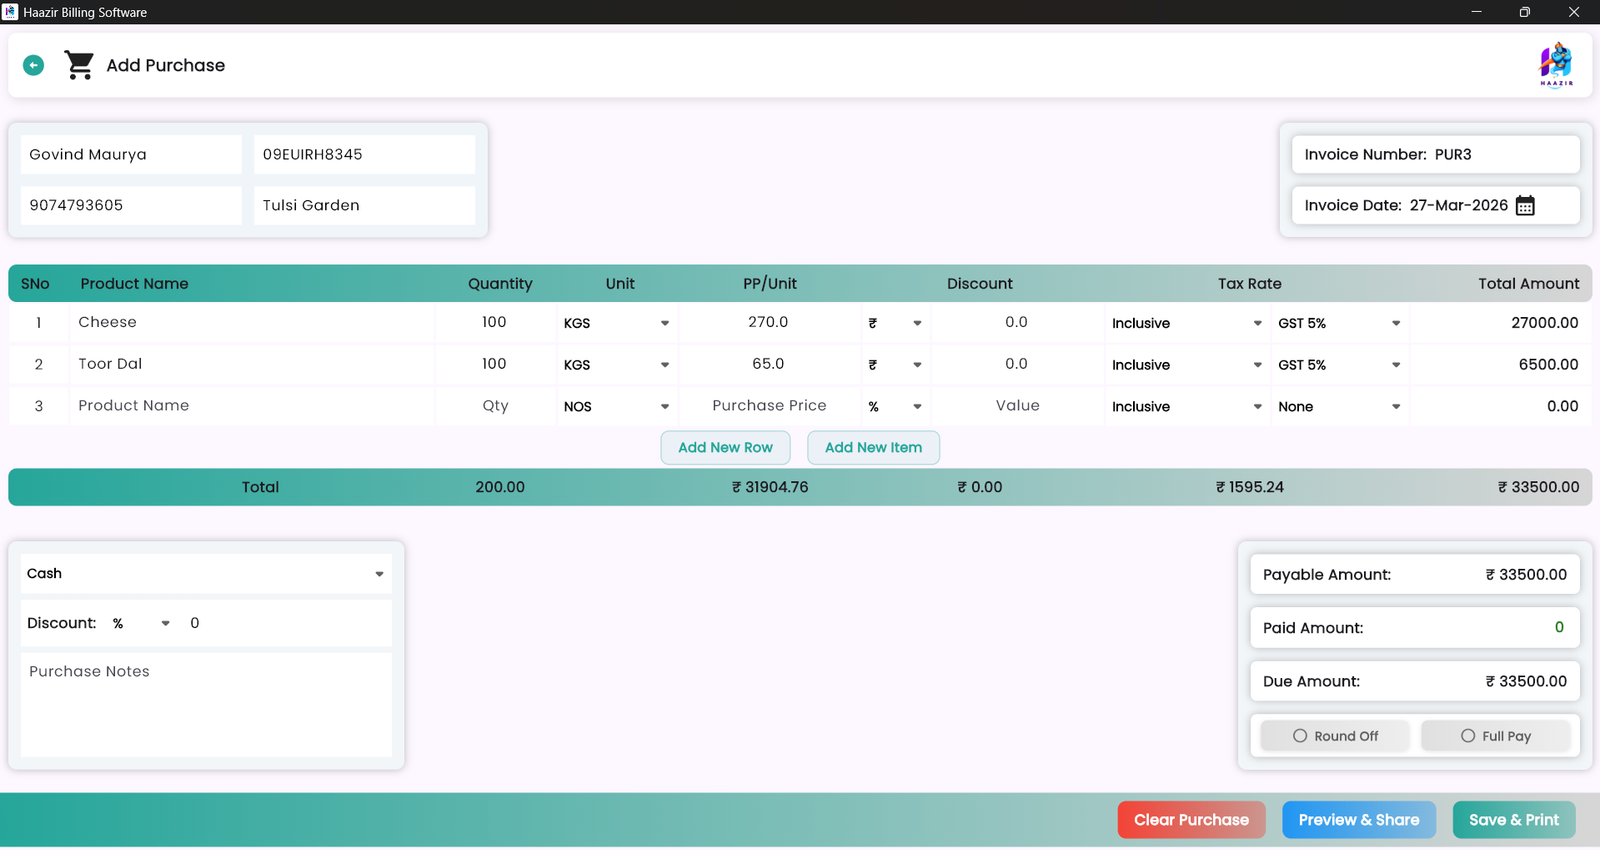
Task: Click the PP/Unit column header
Action: (x=770, y=283)
